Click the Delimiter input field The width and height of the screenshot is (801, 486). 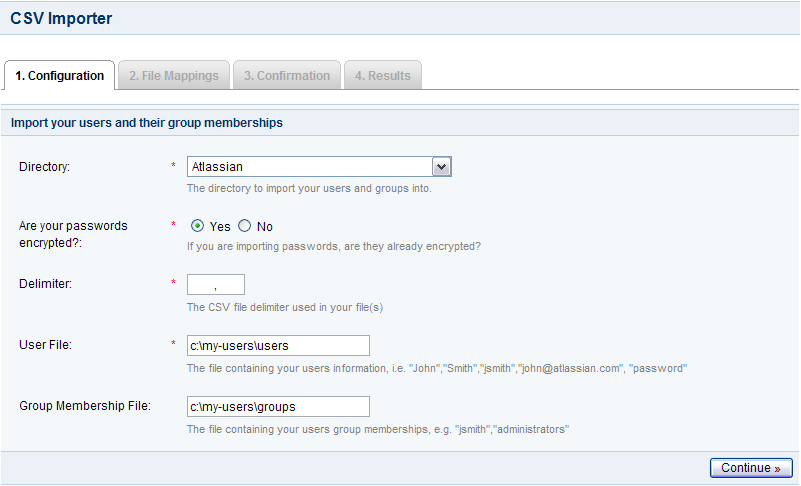click(x=216, y=285)
